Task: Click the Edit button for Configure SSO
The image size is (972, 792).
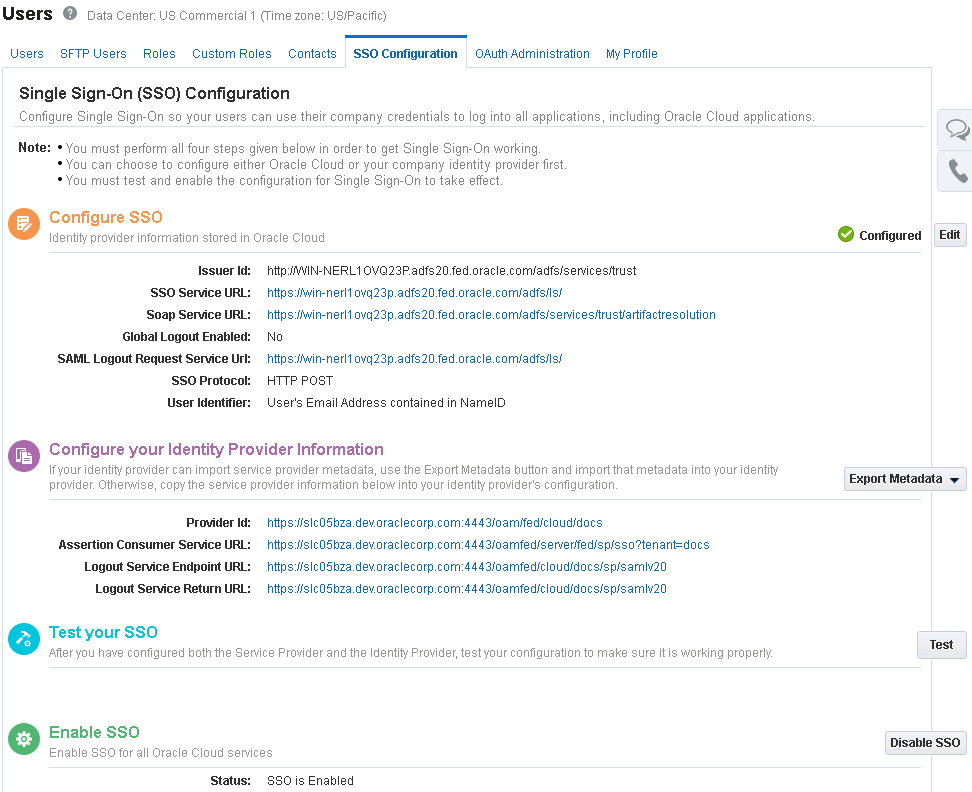Action: coord(949,235)
